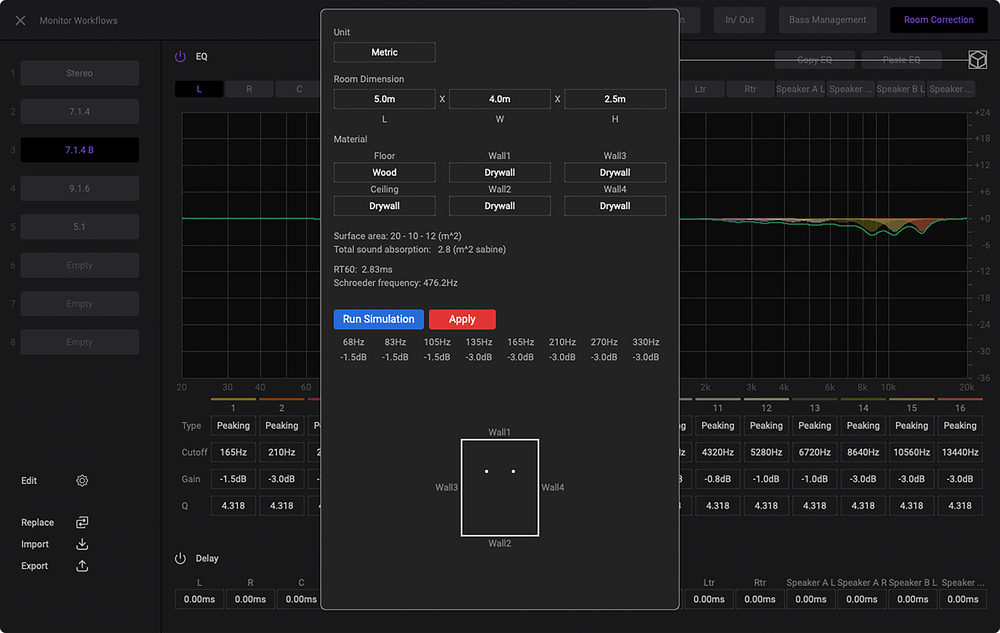The height and width of the screenshot is (633, 1000).
Task: Click the red Apply button
Action: [462, 319]
